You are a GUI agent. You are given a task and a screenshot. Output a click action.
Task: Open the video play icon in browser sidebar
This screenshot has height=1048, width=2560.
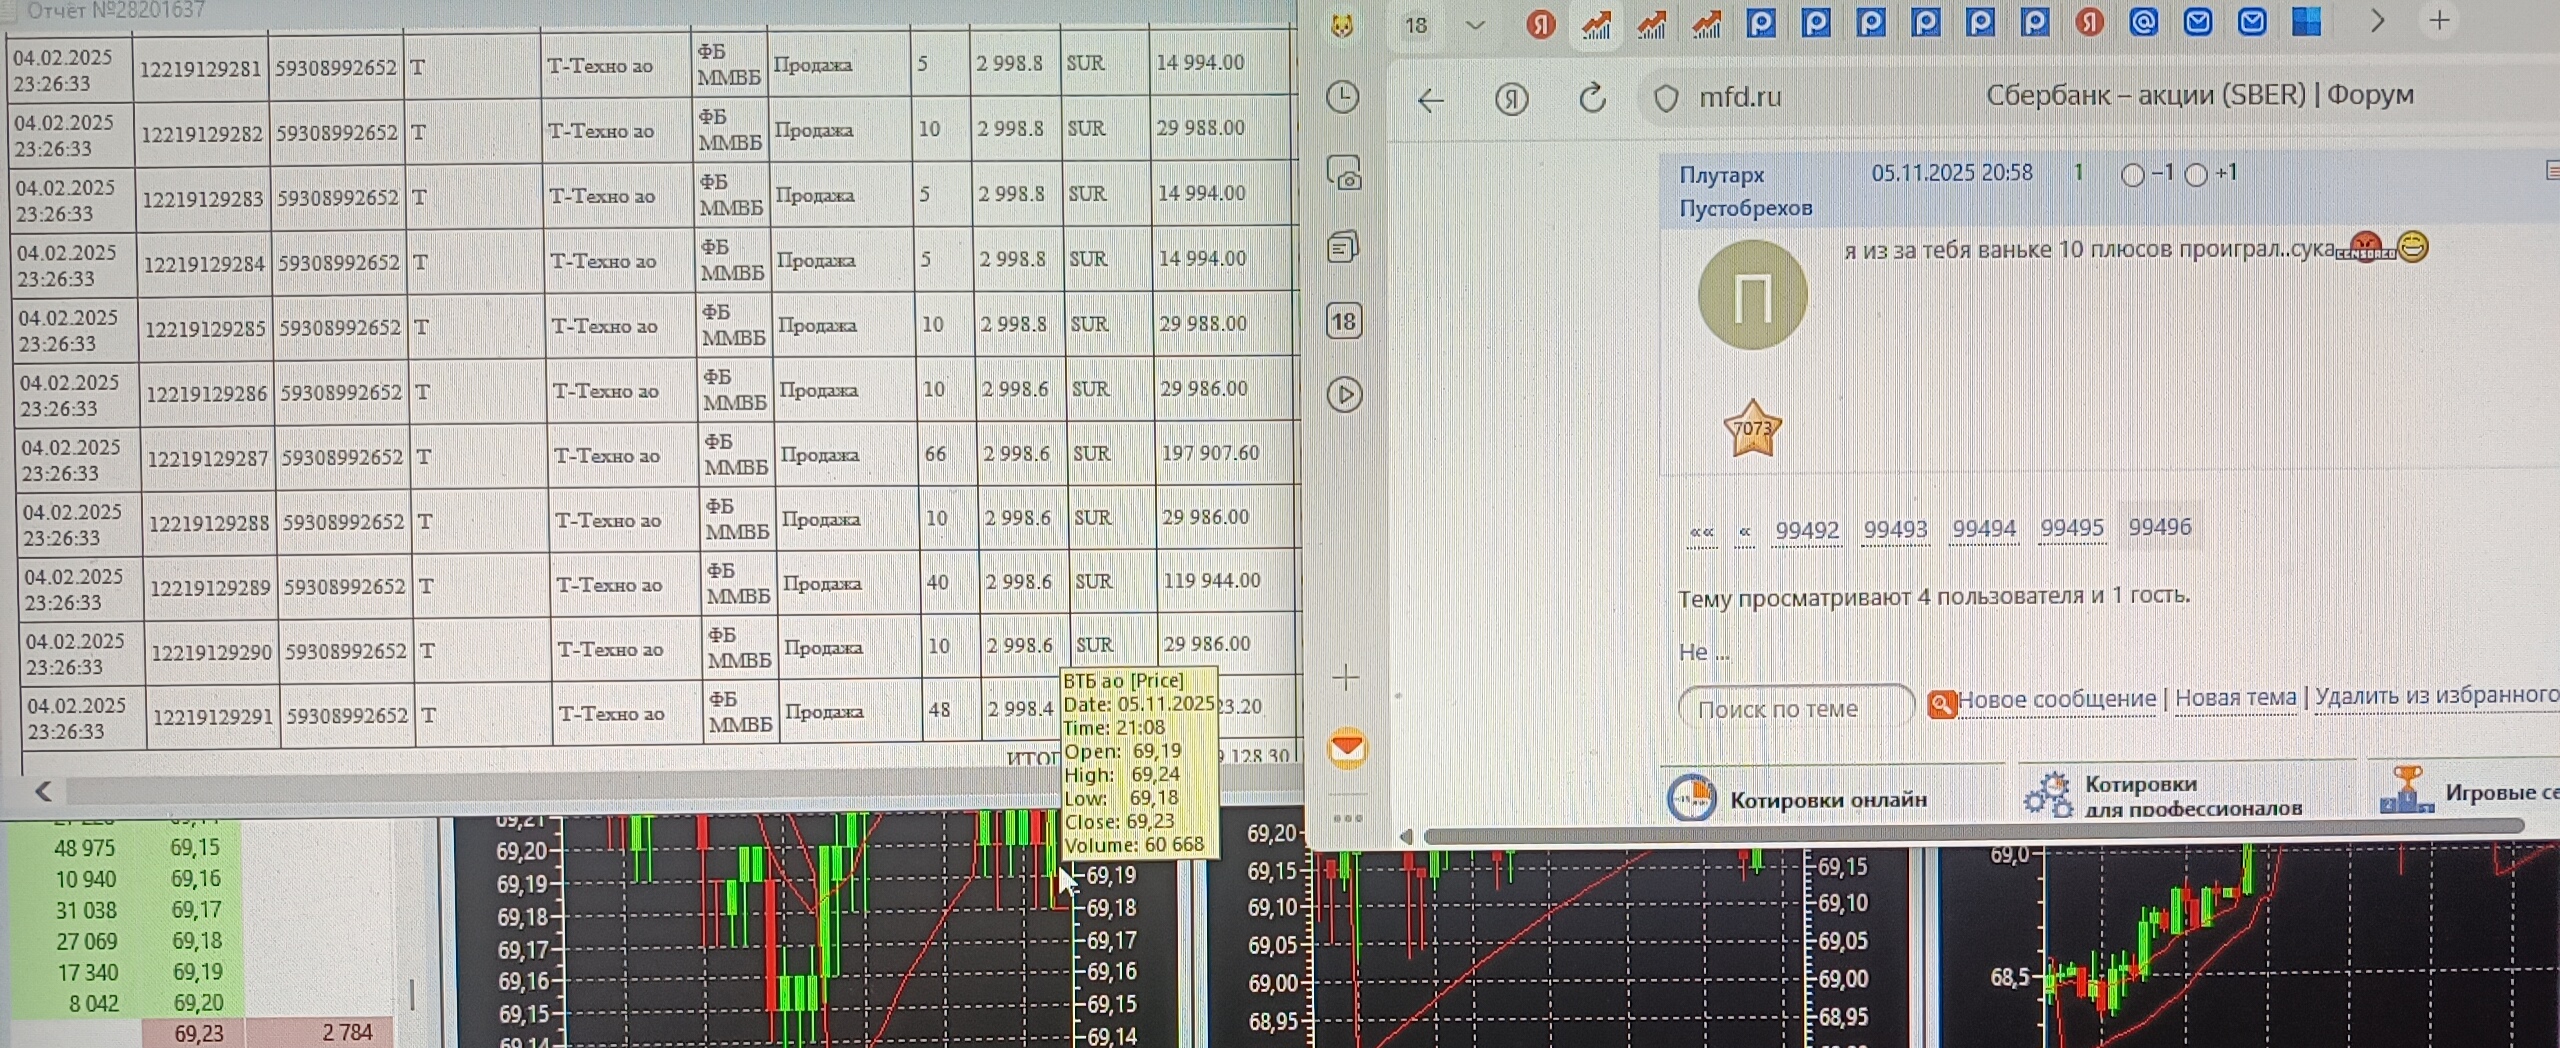[x=1344, y=394]
